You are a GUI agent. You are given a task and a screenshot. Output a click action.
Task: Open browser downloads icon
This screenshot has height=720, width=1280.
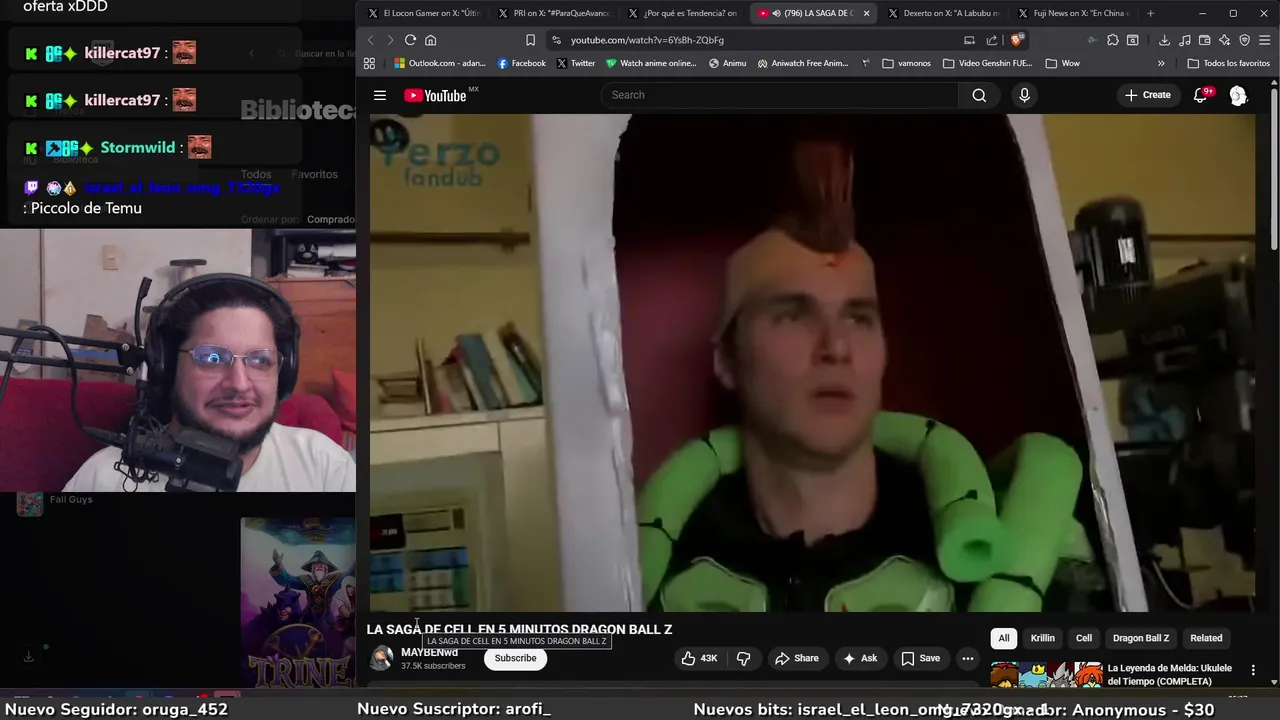pyautogui.click(x=1164, y=40)
